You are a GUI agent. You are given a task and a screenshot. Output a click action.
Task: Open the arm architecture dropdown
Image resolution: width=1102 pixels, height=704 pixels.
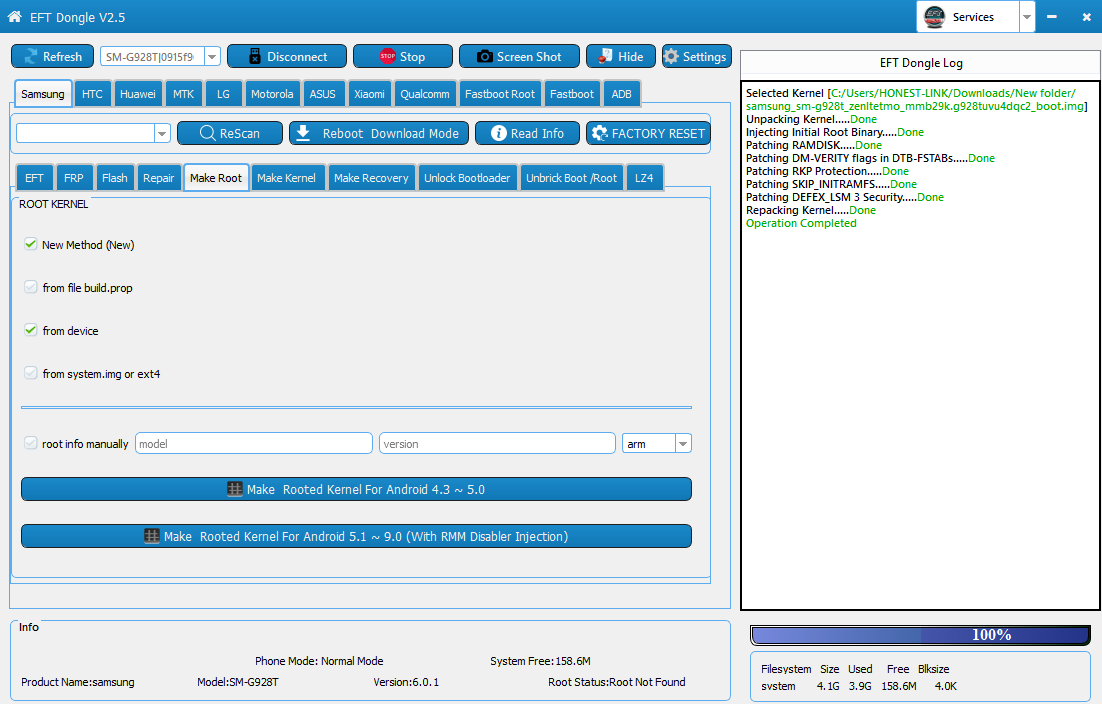tap(683, 443)
